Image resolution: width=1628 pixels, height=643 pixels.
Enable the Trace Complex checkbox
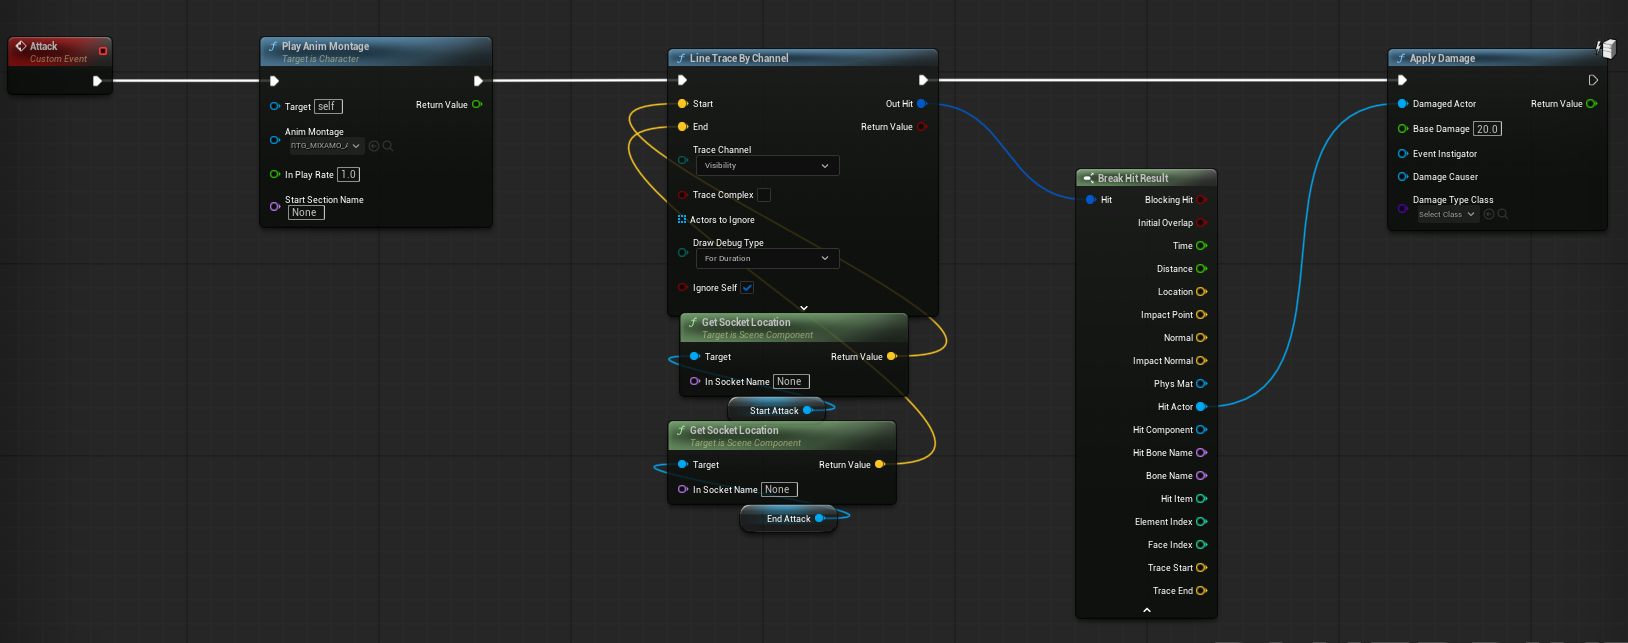pos(764,195)
